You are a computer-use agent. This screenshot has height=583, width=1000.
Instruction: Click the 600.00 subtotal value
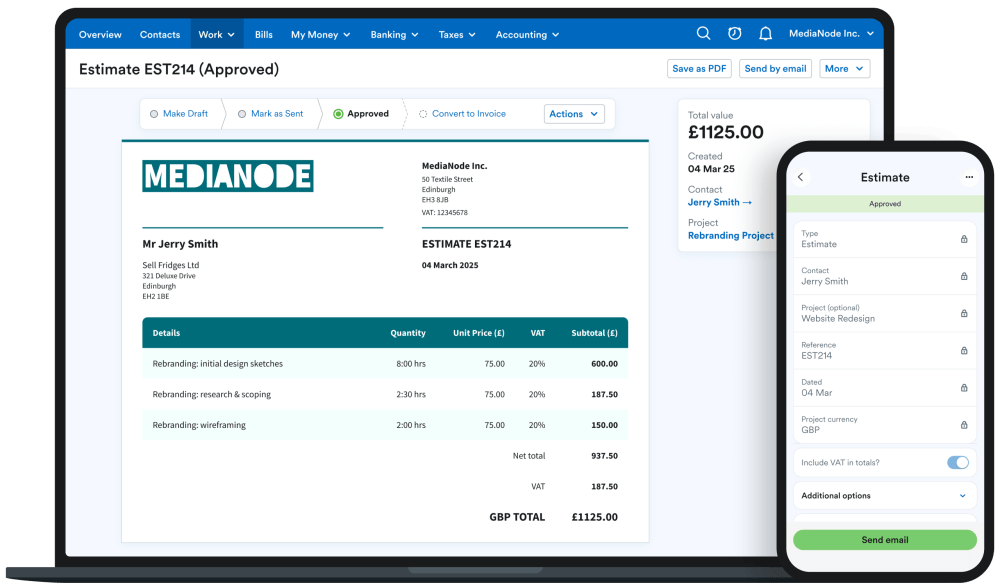(x=605, y=364)
